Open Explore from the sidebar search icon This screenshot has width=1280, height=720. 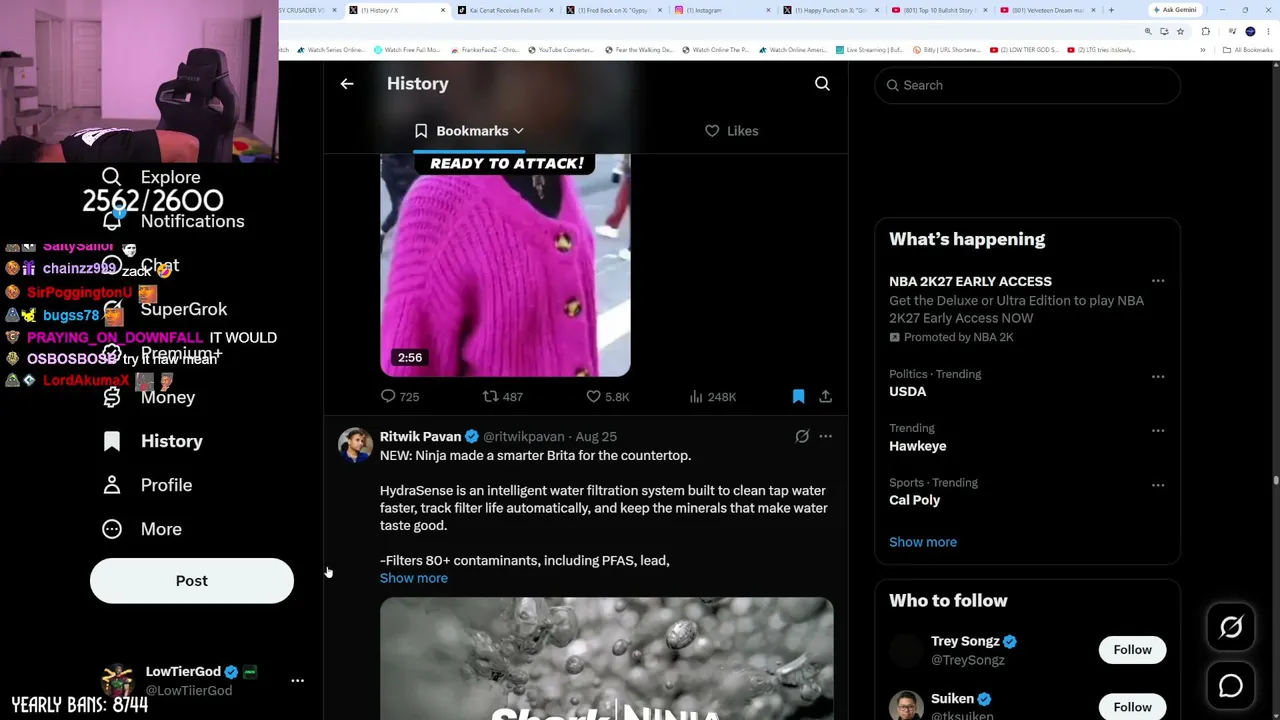pyautogui.click(x=111, y=177)
